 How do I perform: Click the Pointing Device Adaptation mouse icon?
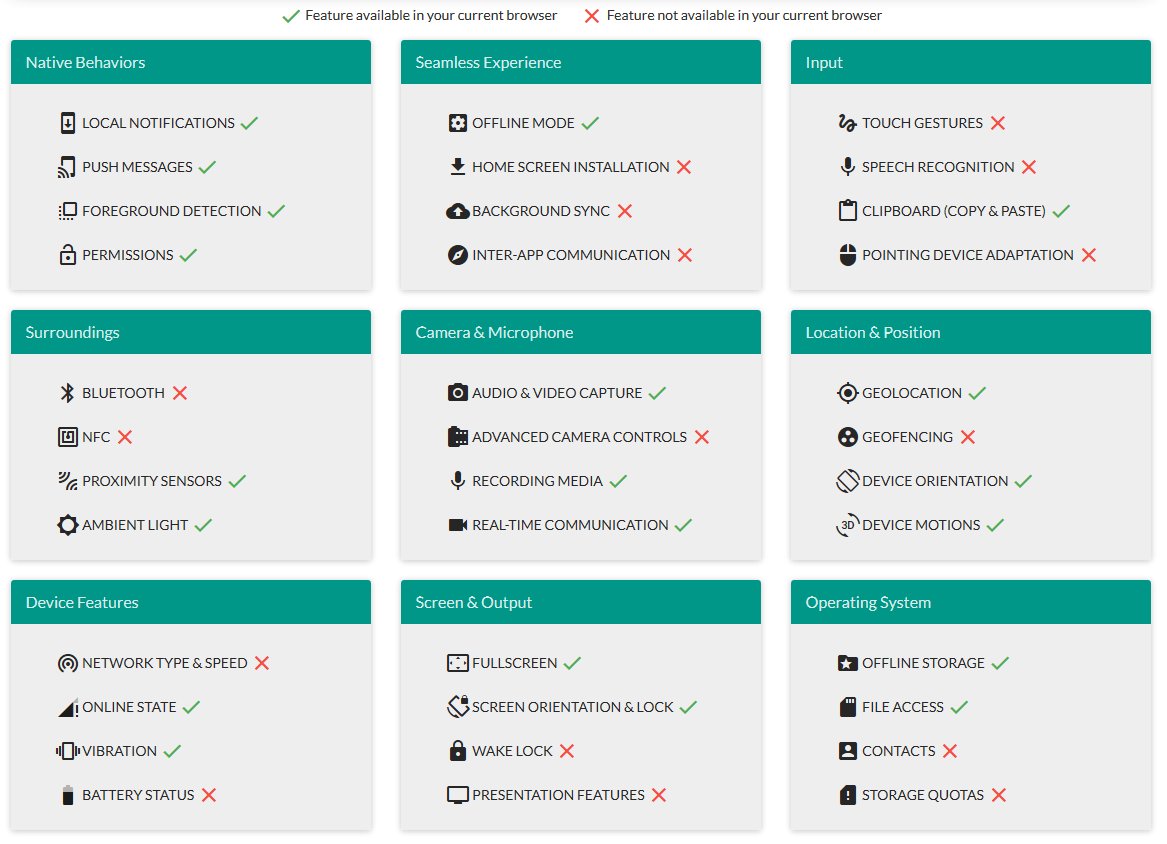tap(848, 255)
